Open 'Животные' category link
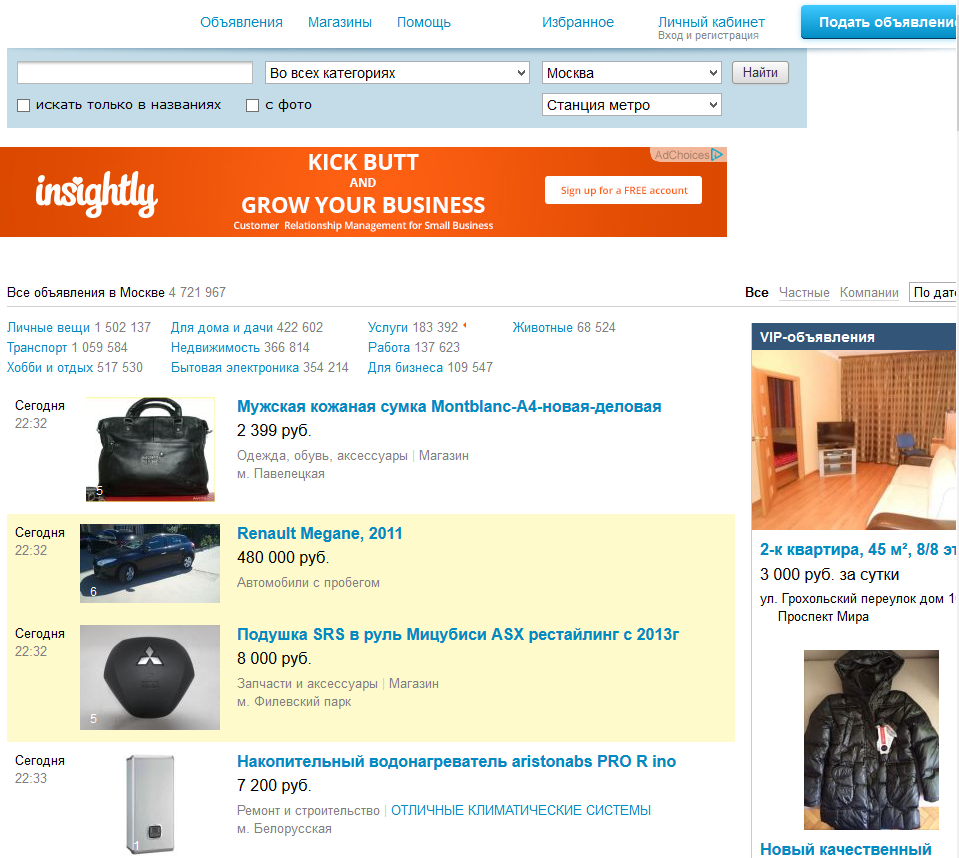 [542, 327]
